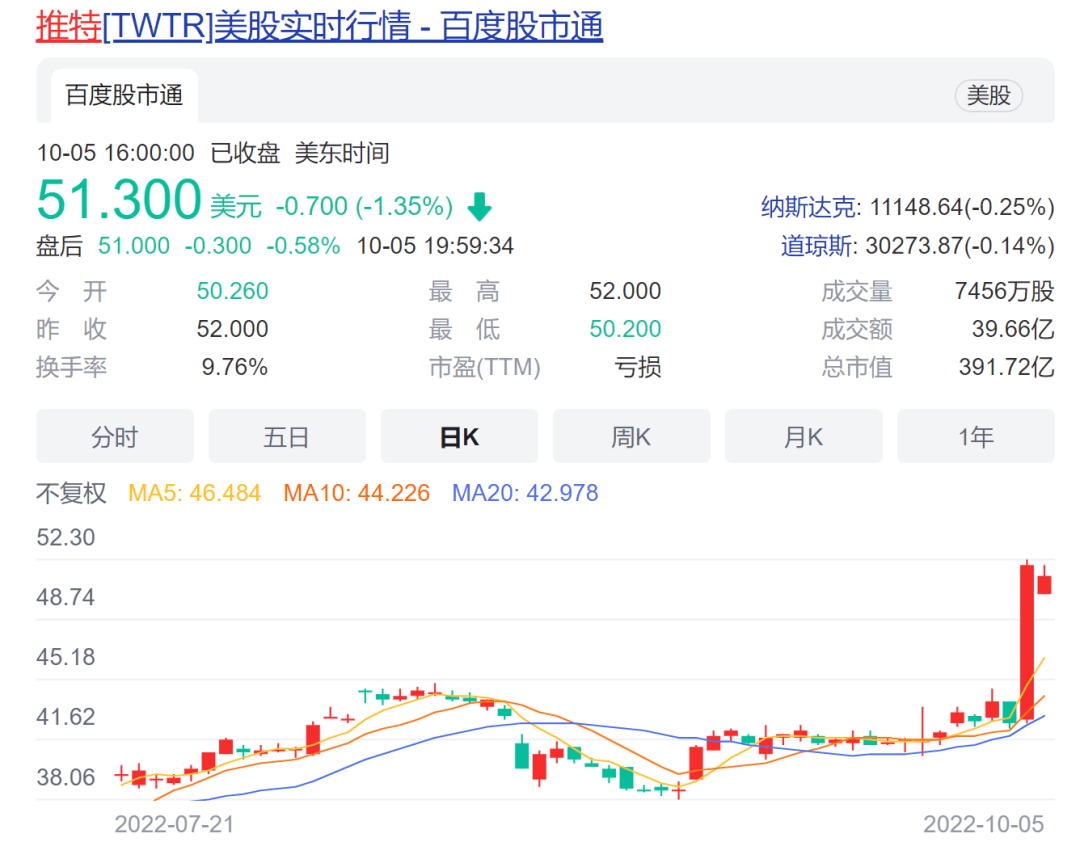Click the green down arrow icon
Viewport: 1080px width, 842px height.
pyautogui.click(x=479, y=207)
